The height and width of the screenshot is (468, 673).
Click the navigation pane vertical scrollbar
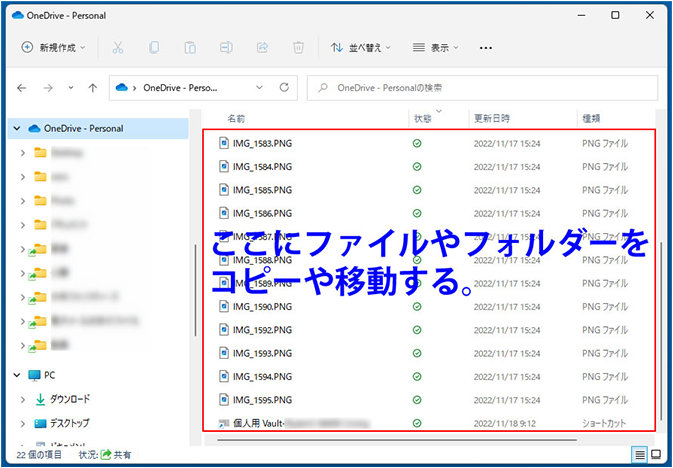196,290
